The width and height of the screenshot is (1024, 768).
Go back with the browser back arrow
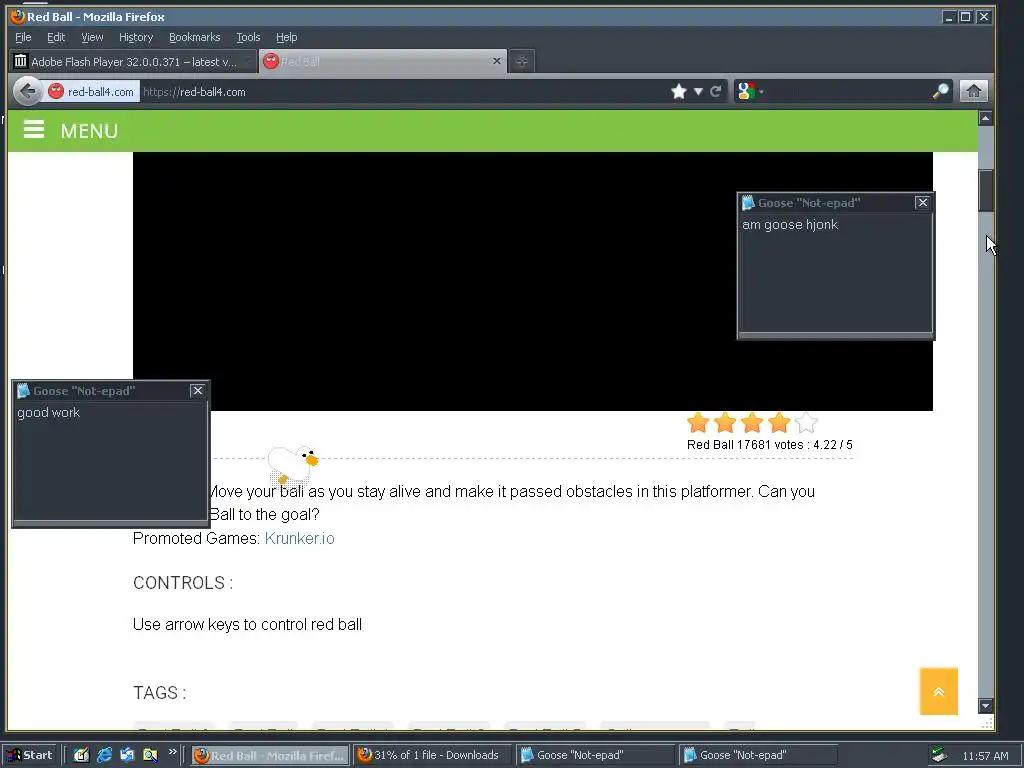click(27, 91)
